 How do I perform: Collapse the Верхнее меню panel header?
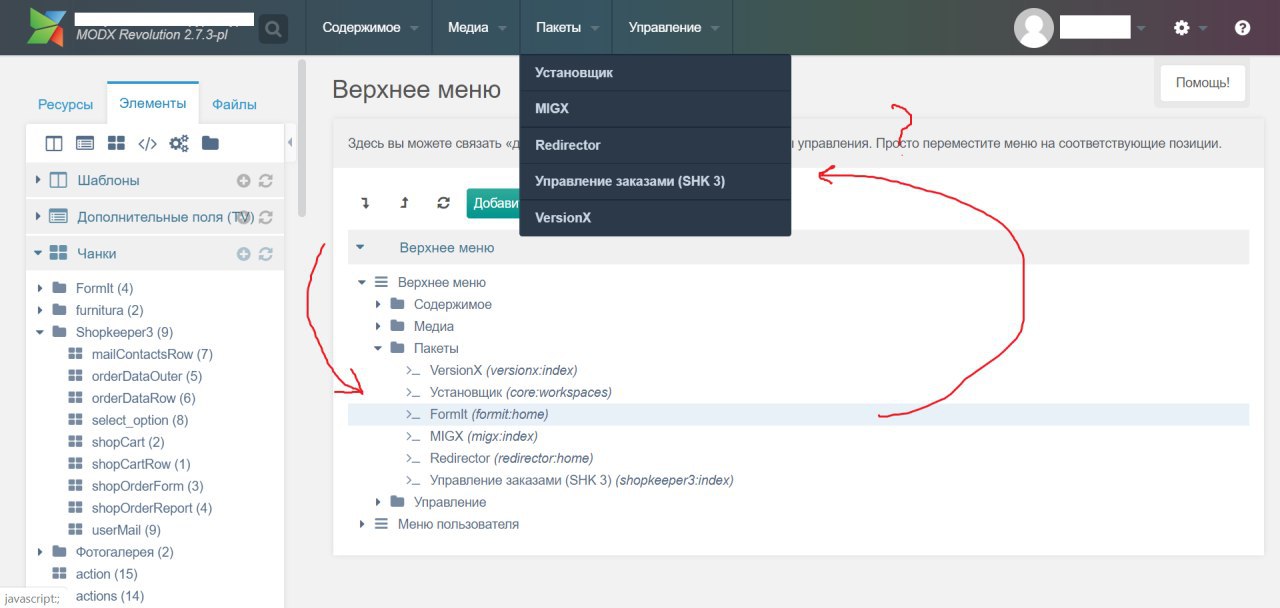click(361, 247)
